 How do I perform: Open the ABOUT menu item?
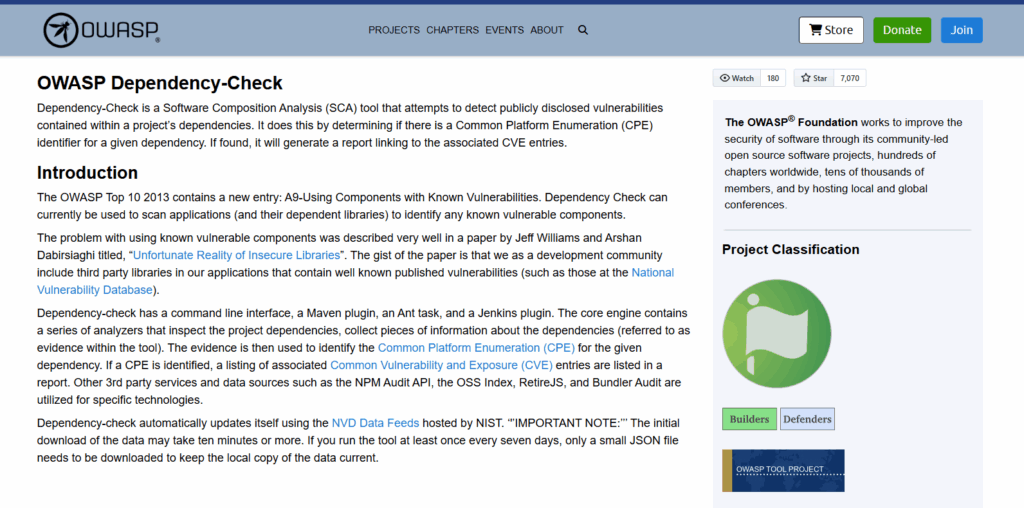click(x=547, y=30)
